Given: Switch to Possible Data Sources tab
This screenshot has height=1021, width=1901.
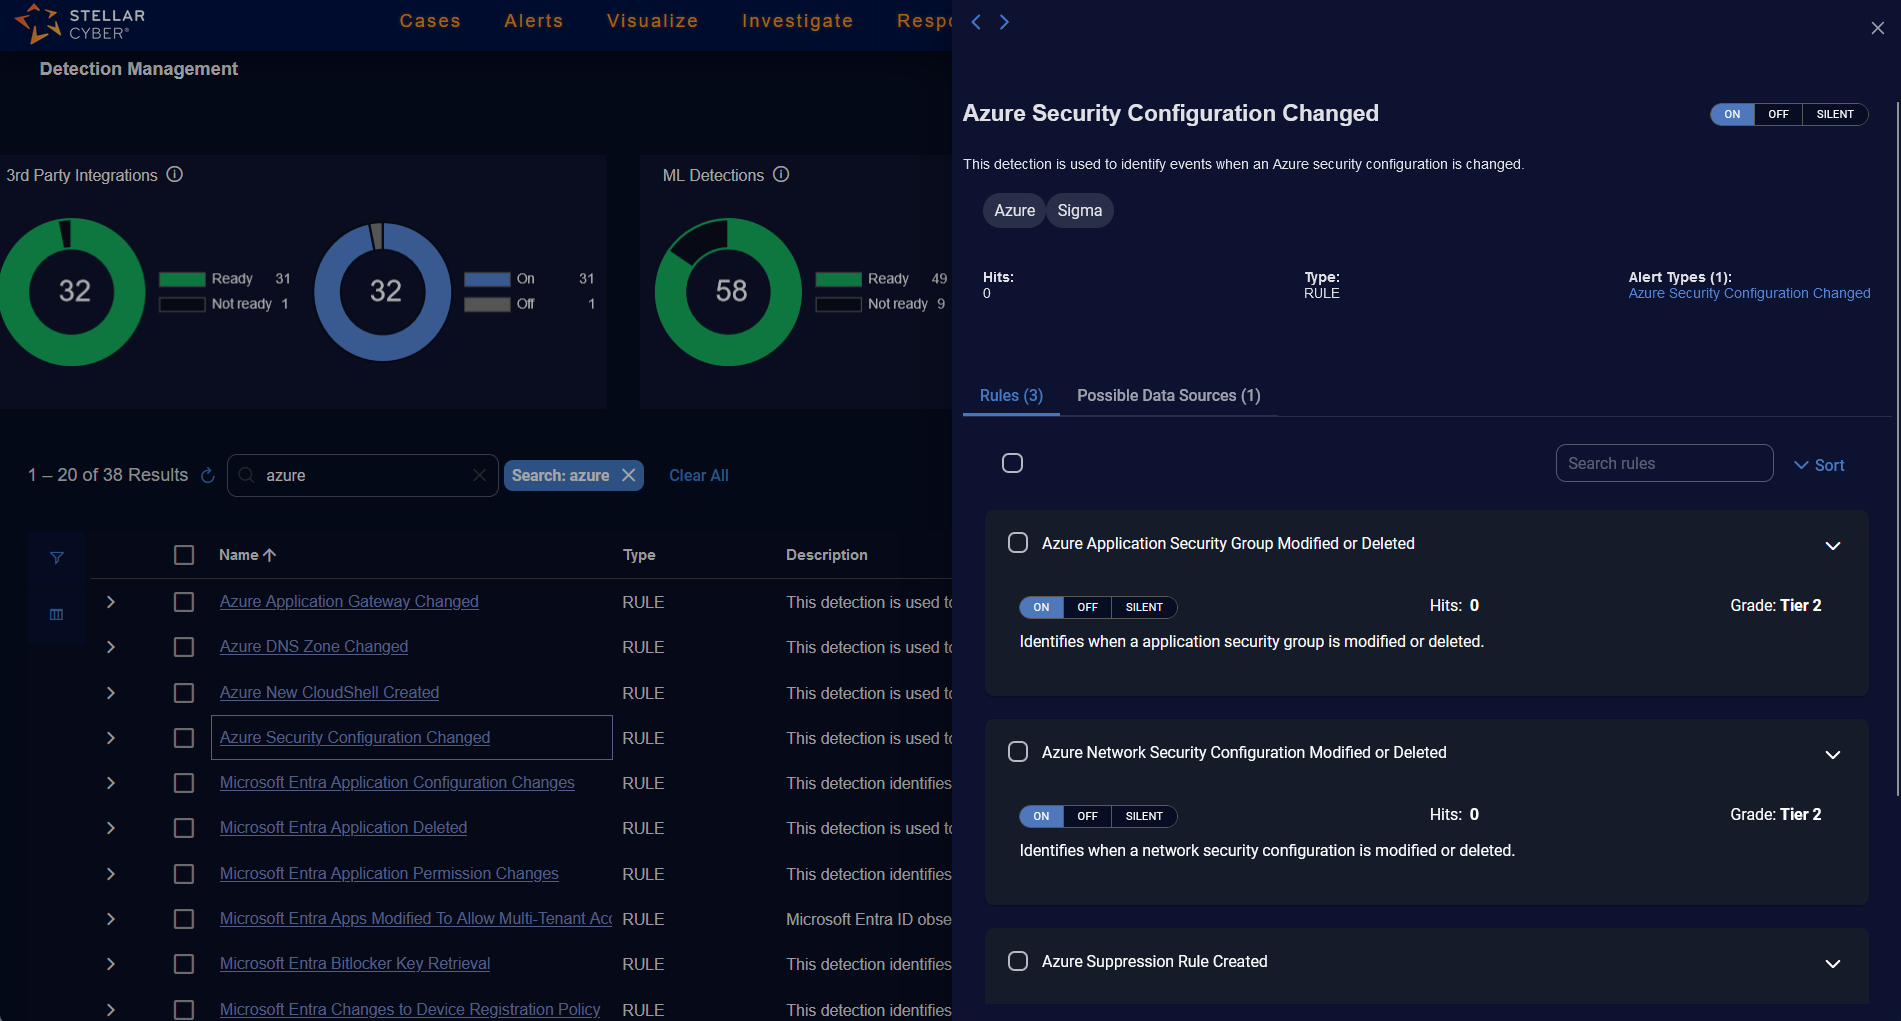Looking at the screenshot, I should pyautogui.click(x=1168, y=396).
